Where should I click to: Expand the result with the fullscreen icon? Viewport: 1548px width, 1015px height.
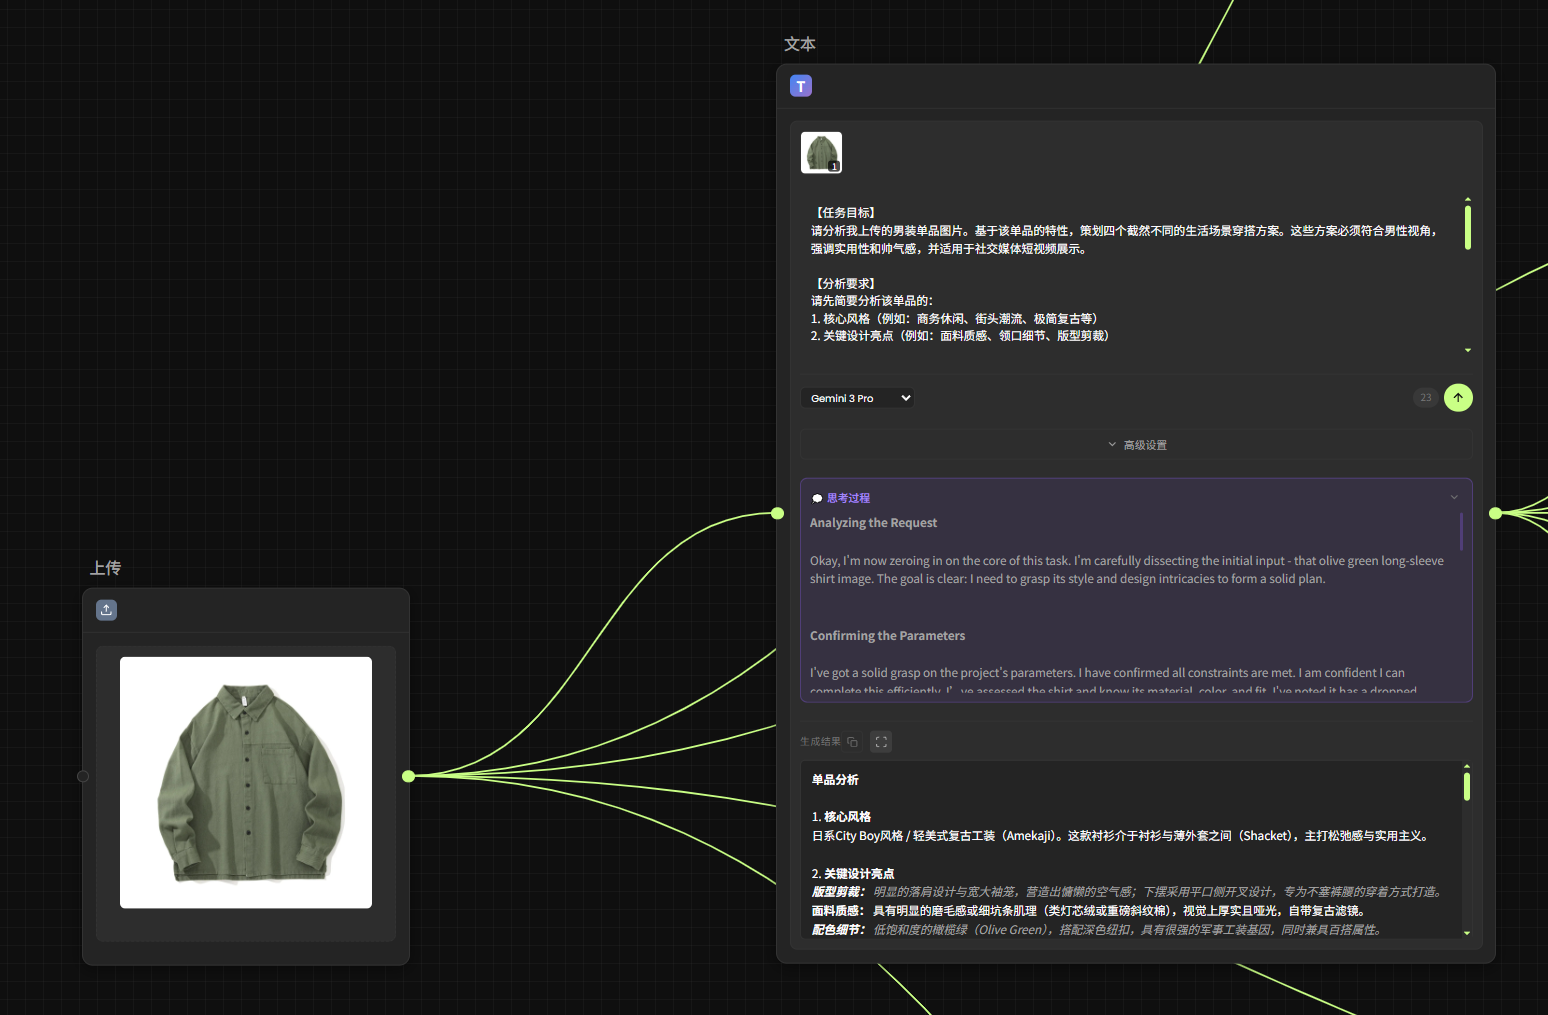[x=881, y=742]
